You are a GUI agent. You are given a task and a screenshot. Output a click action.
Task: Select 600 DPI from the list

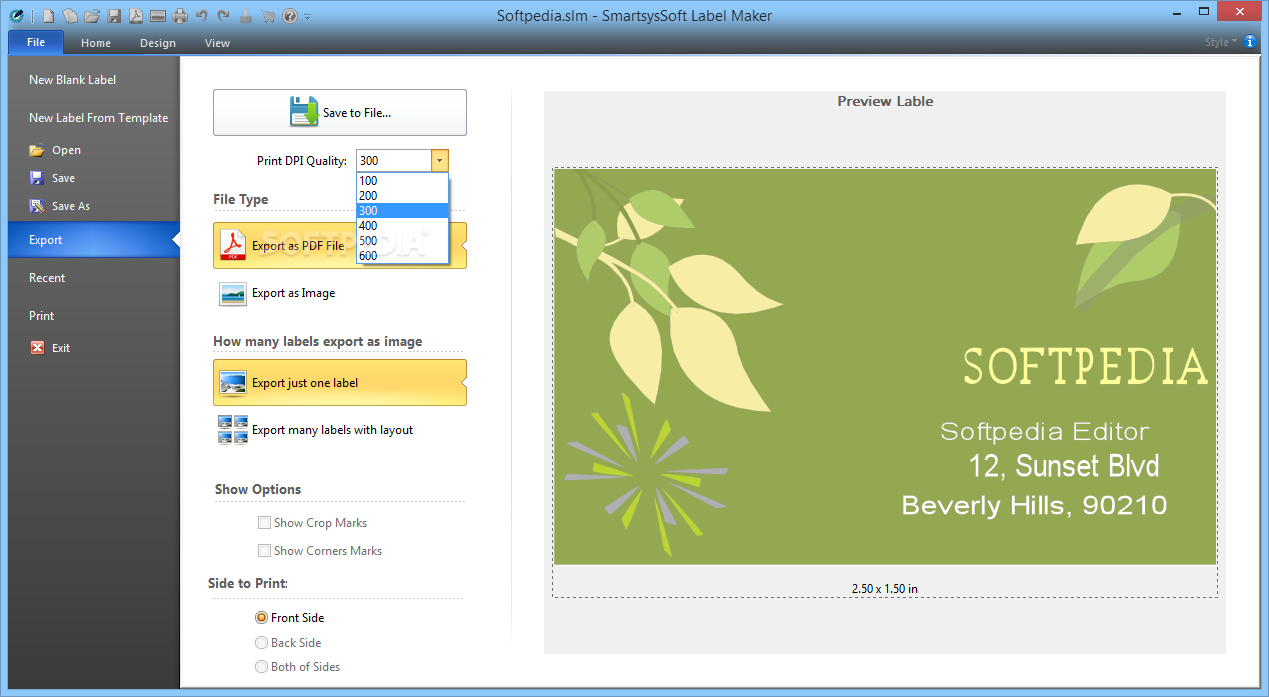tap(402, 256)
